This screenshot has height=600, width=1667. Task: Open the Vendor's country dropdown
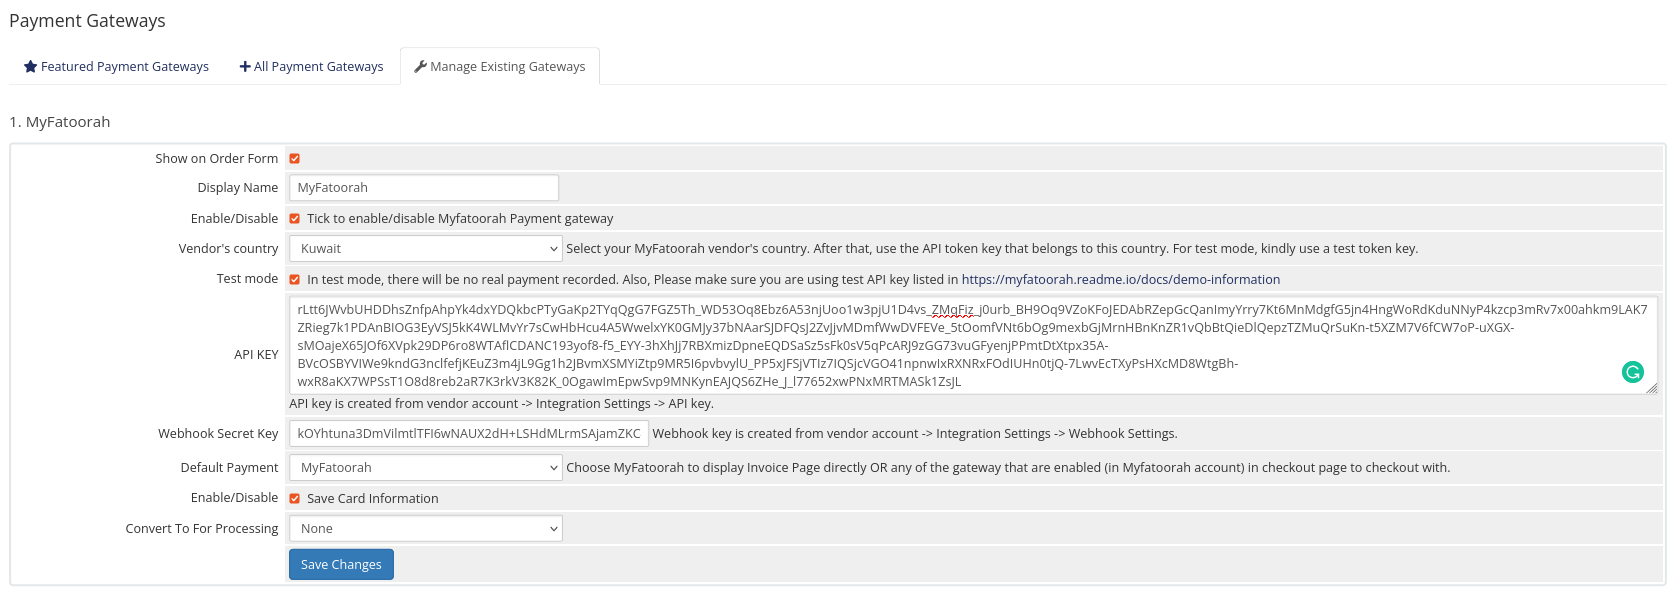pyautogui.click(x=426, y=248)
